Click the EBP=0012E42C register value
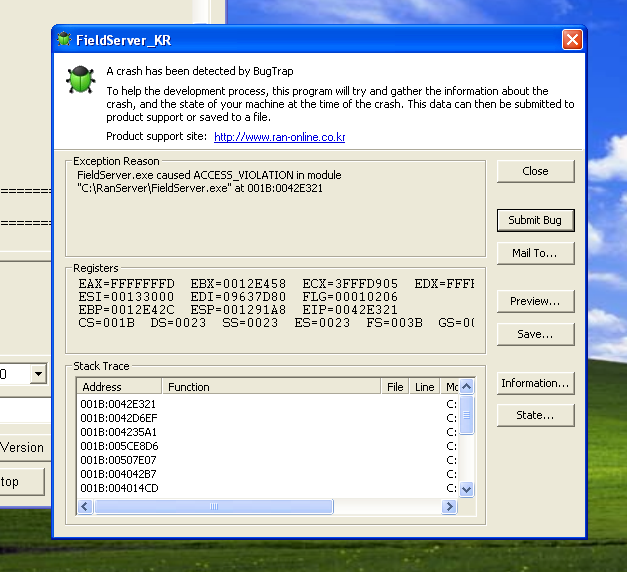The image size is (627, 572). point(126,310)
